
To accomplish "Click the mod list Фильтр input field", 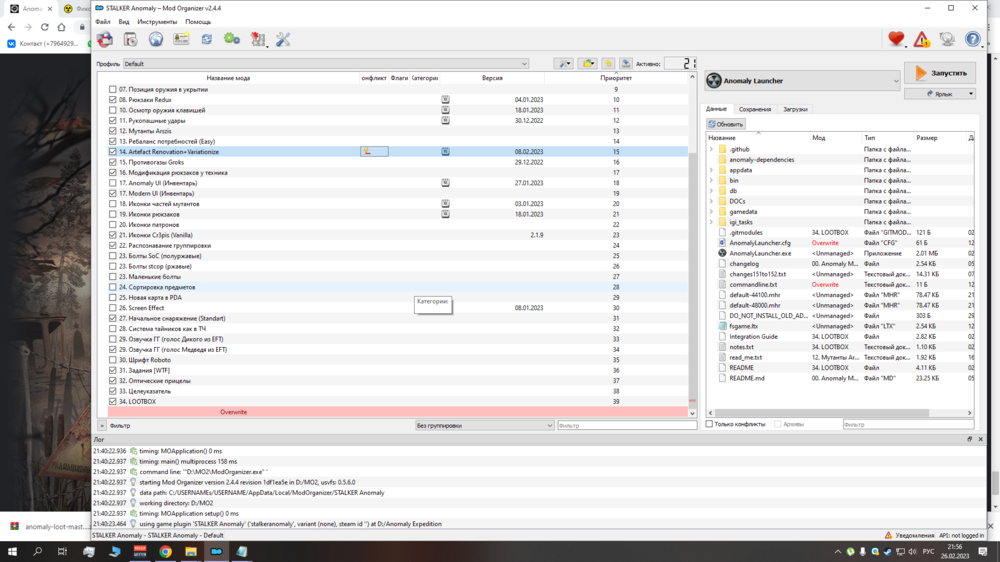I will pyautogui.click(x=626, y=426).
